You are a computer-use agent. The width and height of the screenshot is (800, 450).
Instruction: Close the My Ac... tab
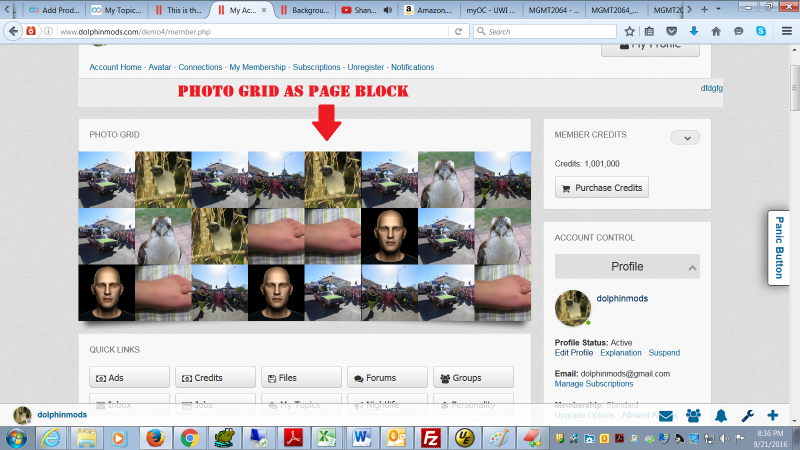[x=264, y=10]
